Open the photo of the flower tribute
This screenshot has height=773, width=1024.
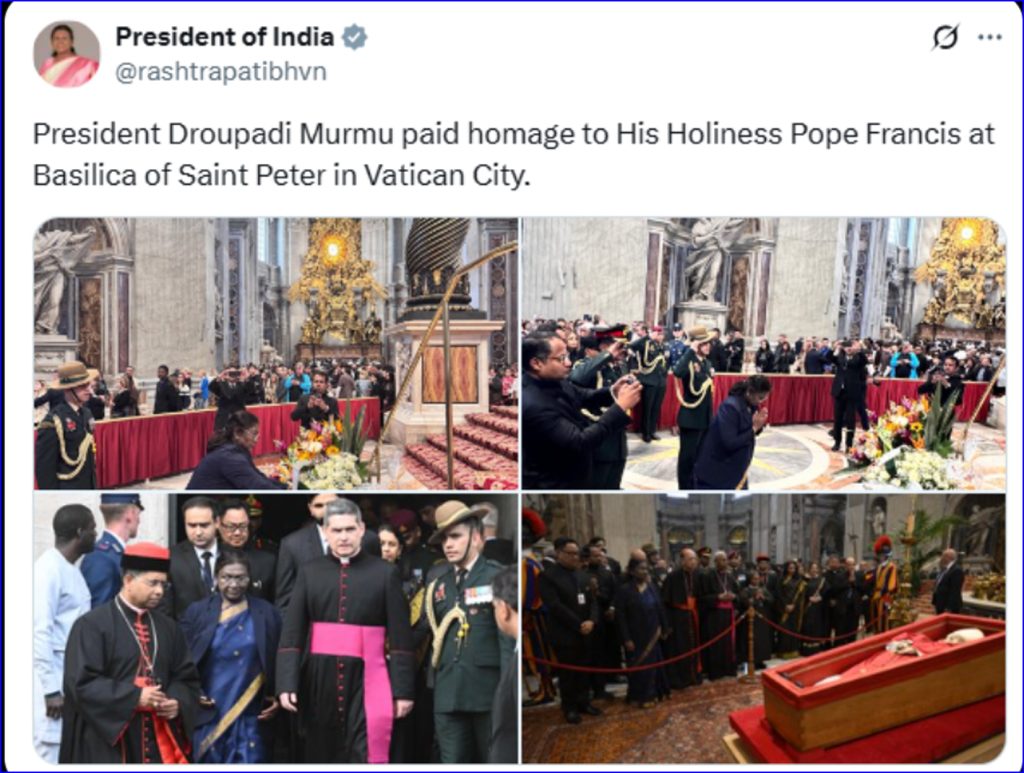[276, 353]
